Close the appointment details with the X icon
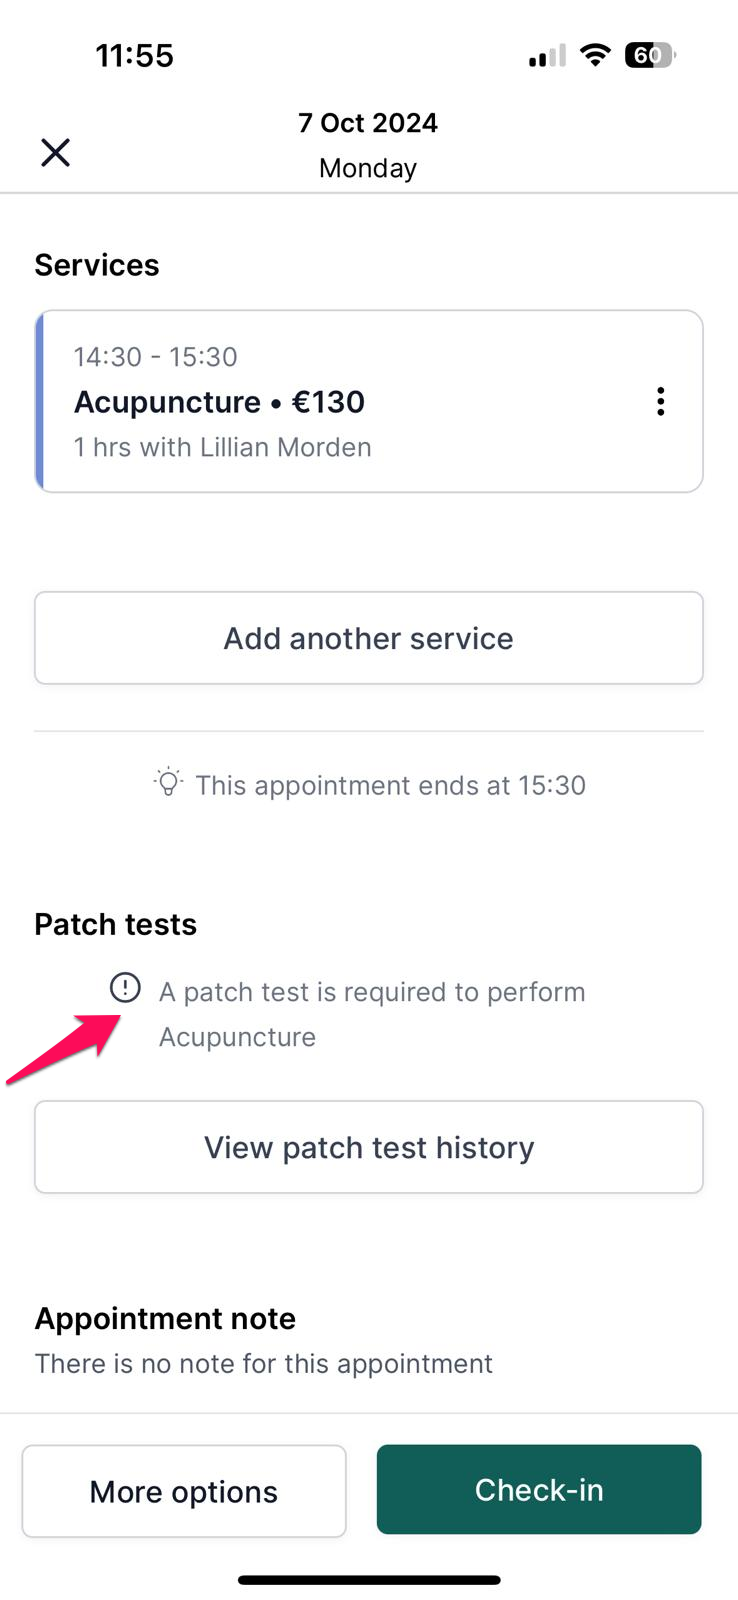 point(56,152)
